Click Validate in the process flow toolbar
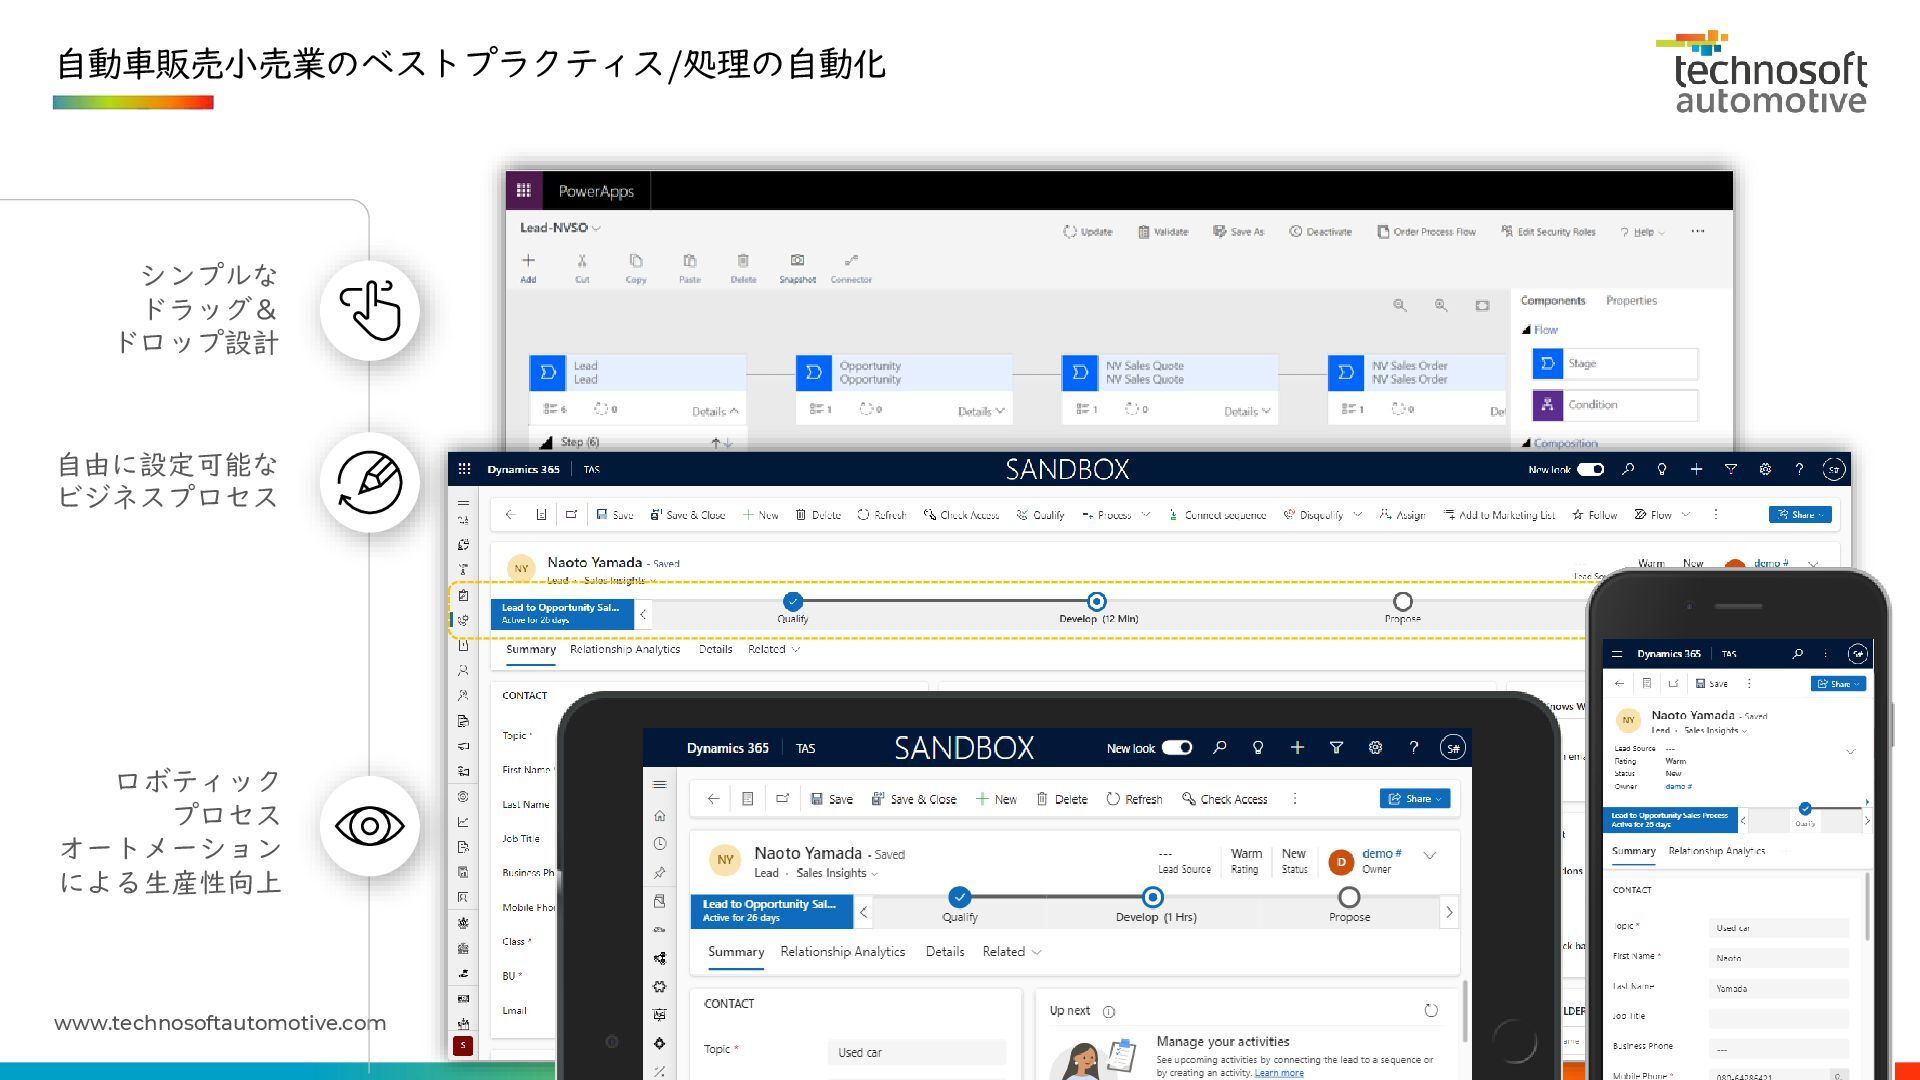The image size is (1920, 1080). click(x=1163, y=232)
